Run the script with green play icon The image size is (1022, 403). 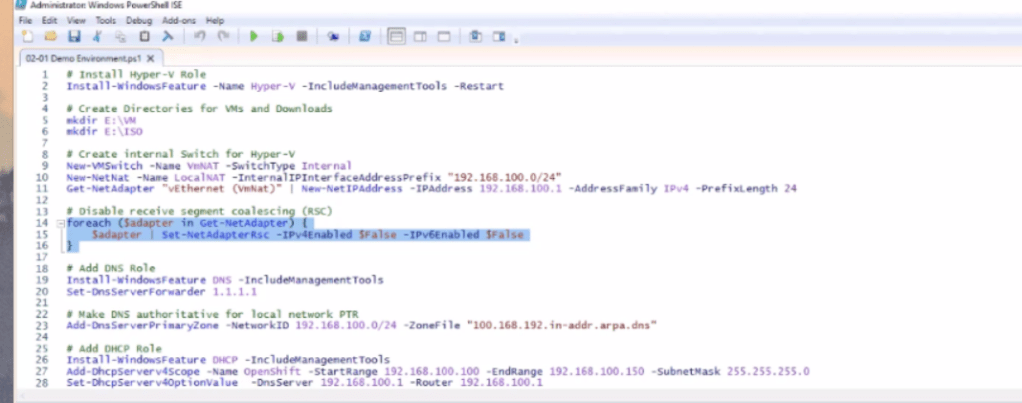254,37
